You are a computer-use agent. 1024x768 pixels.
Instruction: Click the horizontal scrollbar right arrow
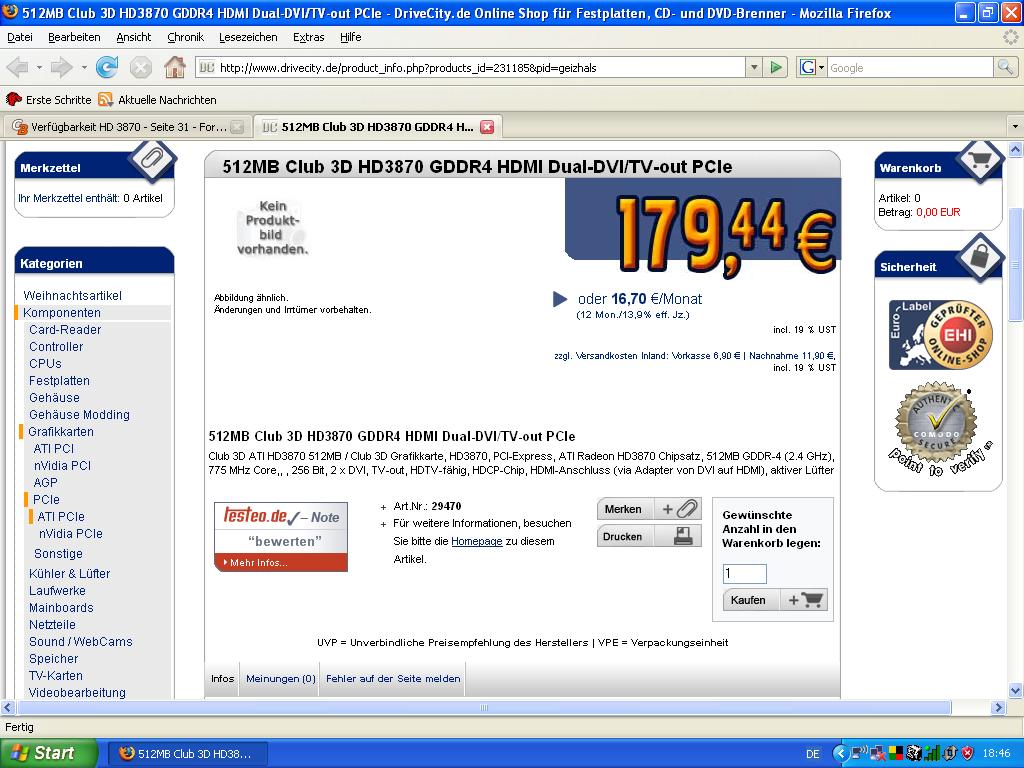tap(997, 707)
